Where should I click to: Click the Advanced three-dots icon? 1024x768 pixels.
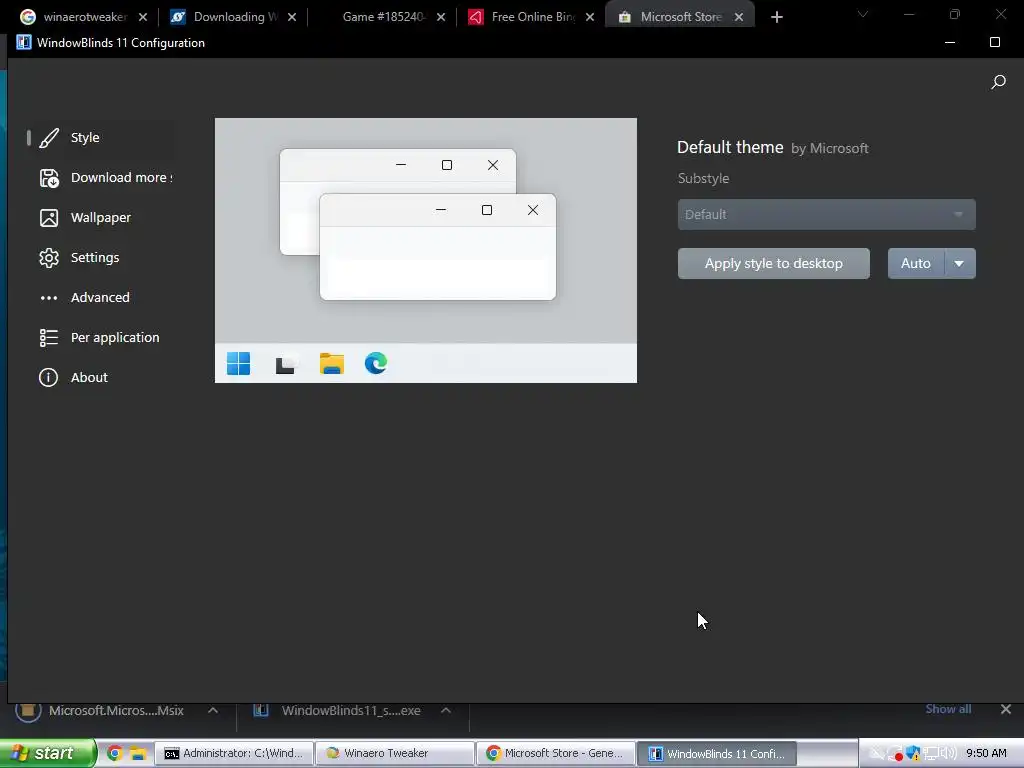(x=49, y=298)
